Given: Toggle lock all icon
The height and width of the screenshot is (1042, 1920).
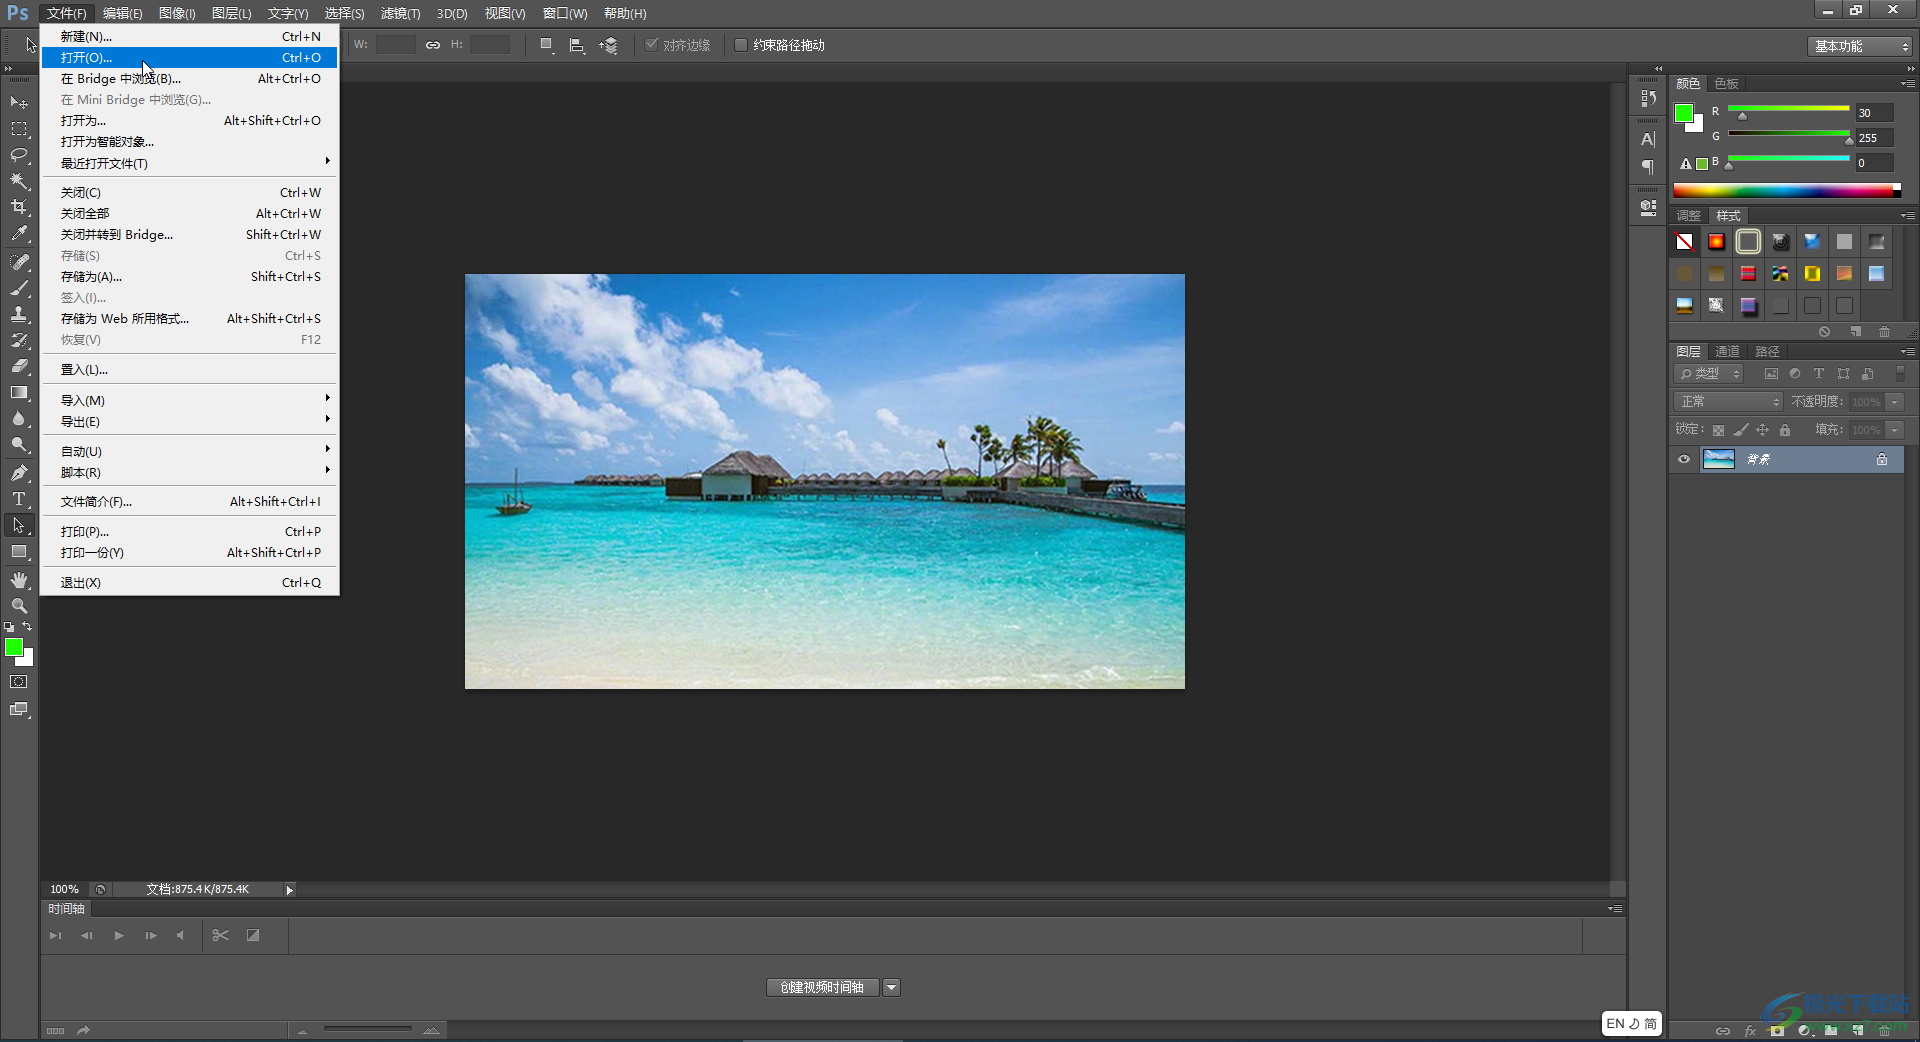Looking at the screenshot, I should point(1785,430).
